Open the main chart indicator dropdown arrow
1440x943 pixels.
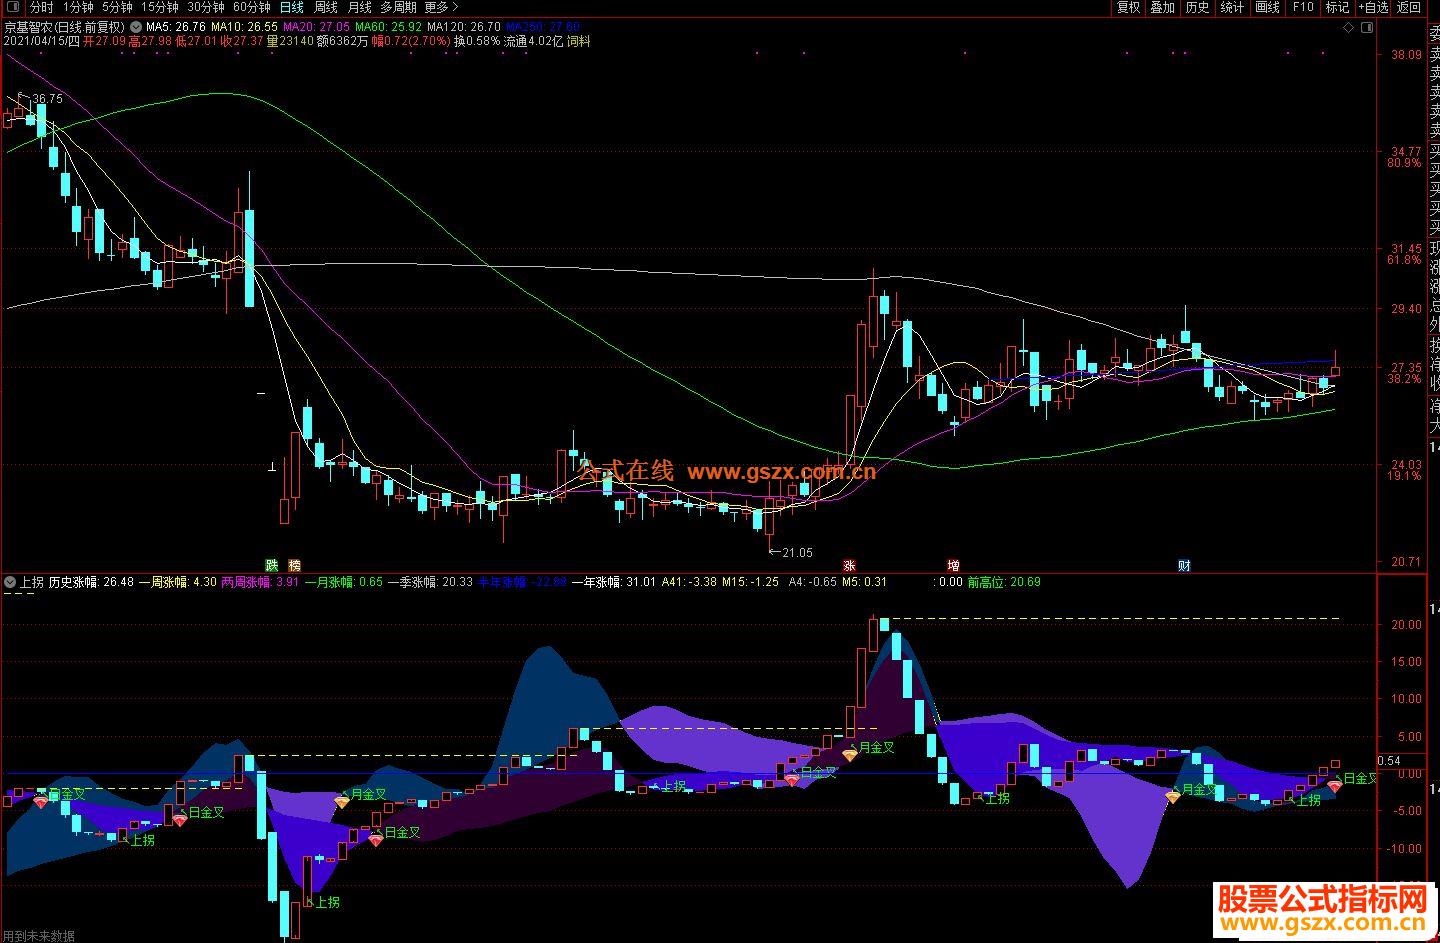pos(136,27)
